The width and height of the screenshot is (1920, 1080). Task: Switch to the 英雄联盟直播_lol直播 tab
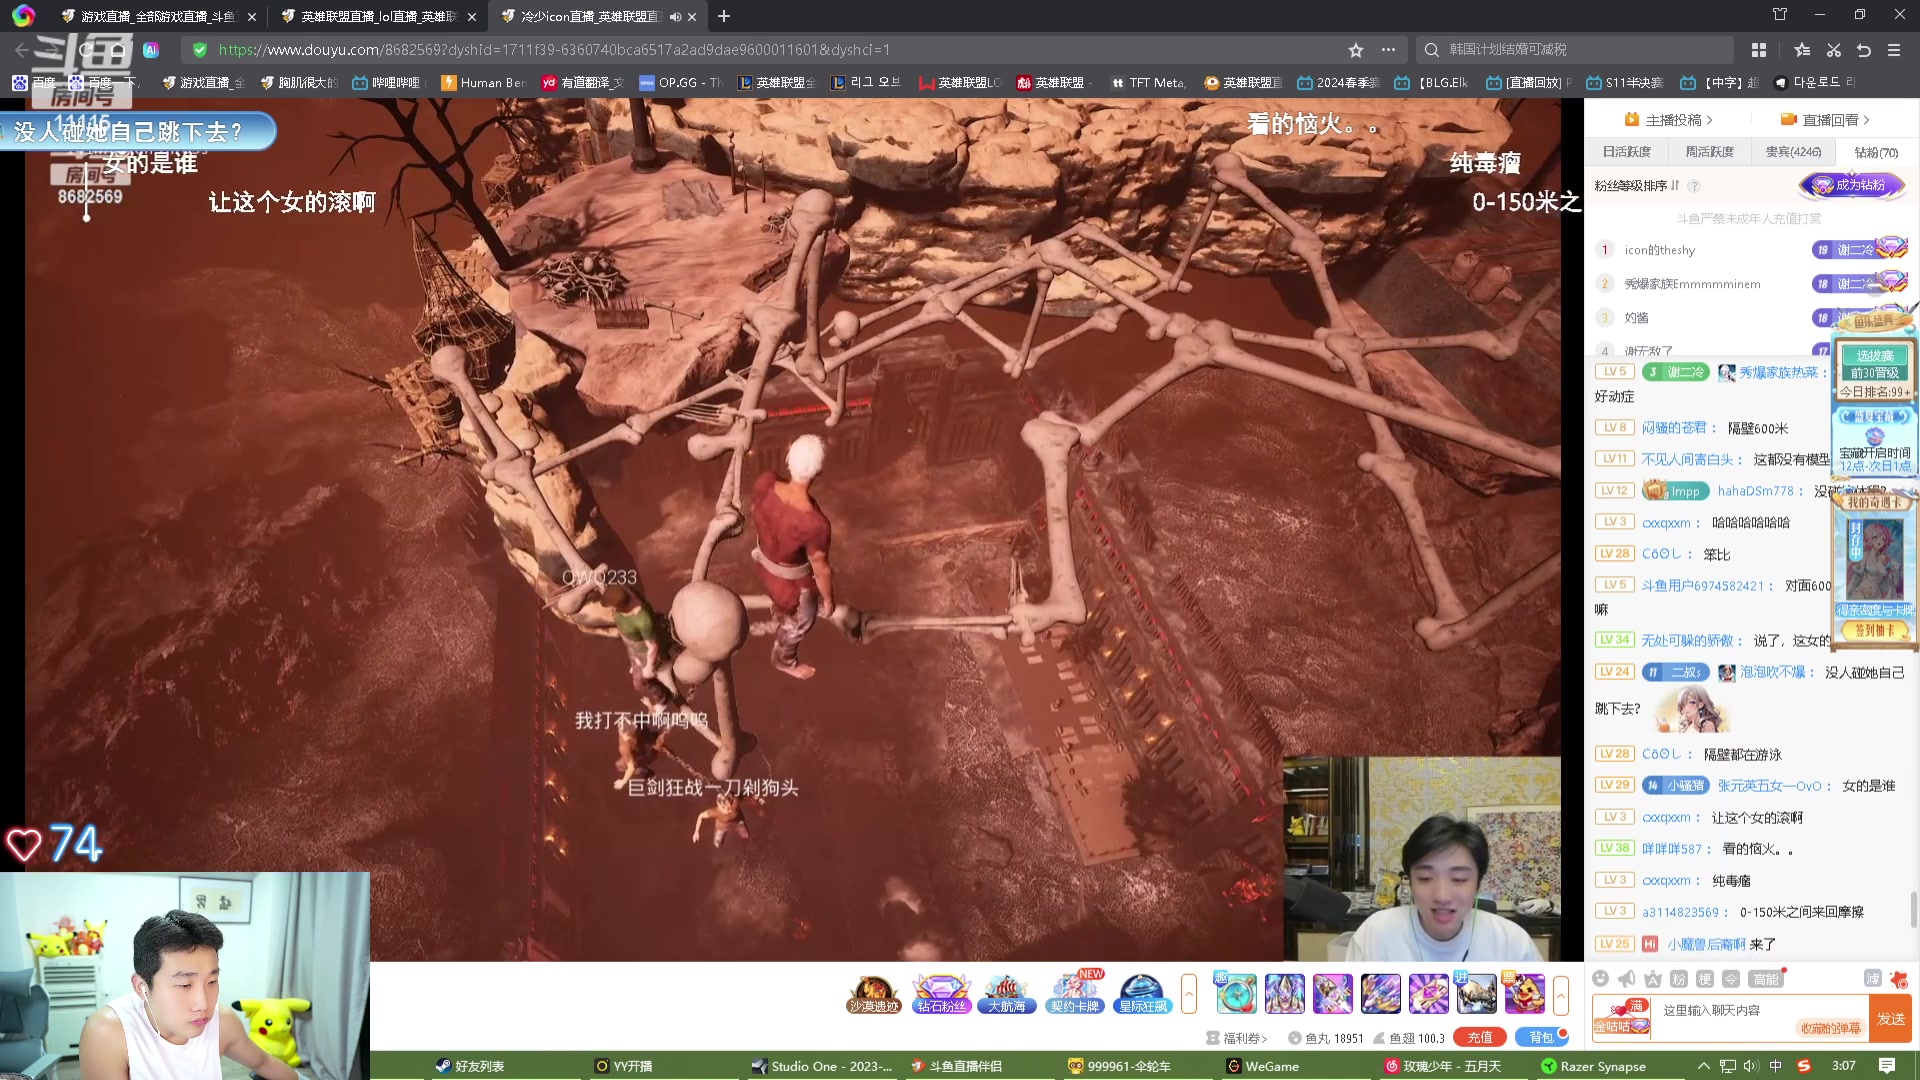[x=378, y=17]
